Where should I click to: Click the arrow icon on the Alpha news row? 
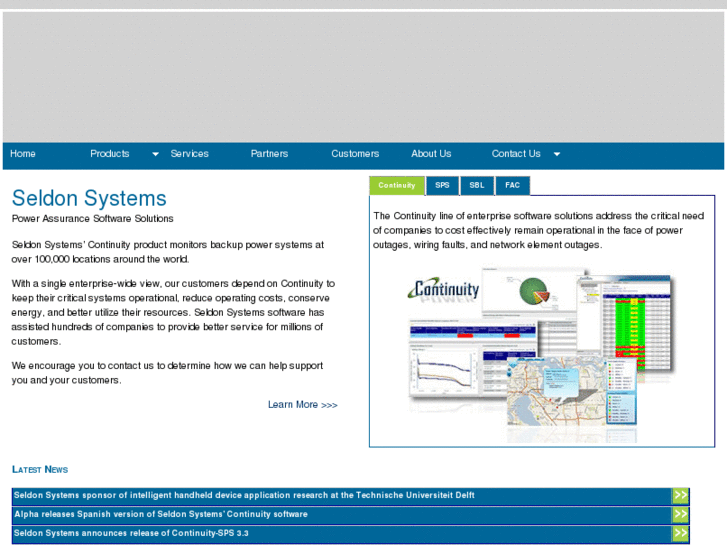[x=680, y=514]
